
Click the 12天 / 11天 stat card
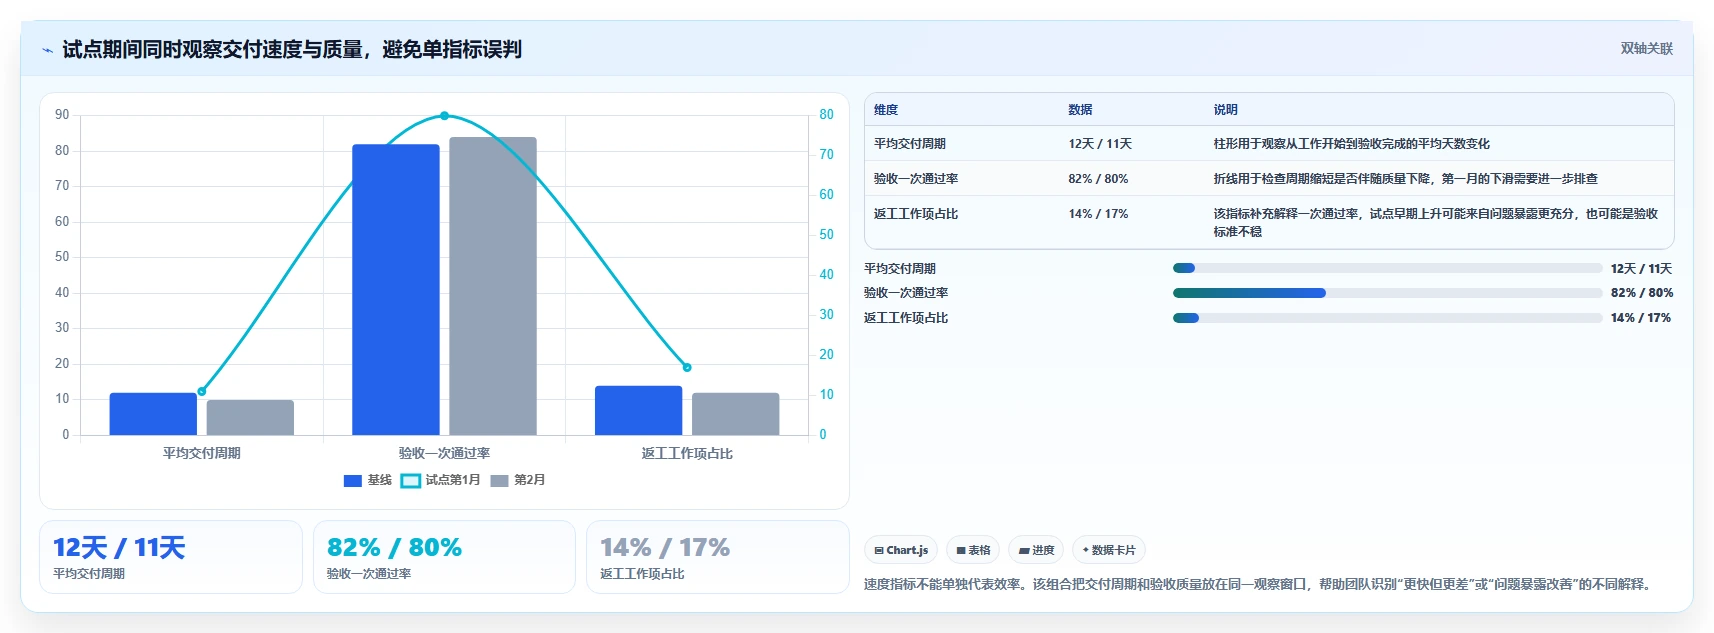click(x=171, y=557)
